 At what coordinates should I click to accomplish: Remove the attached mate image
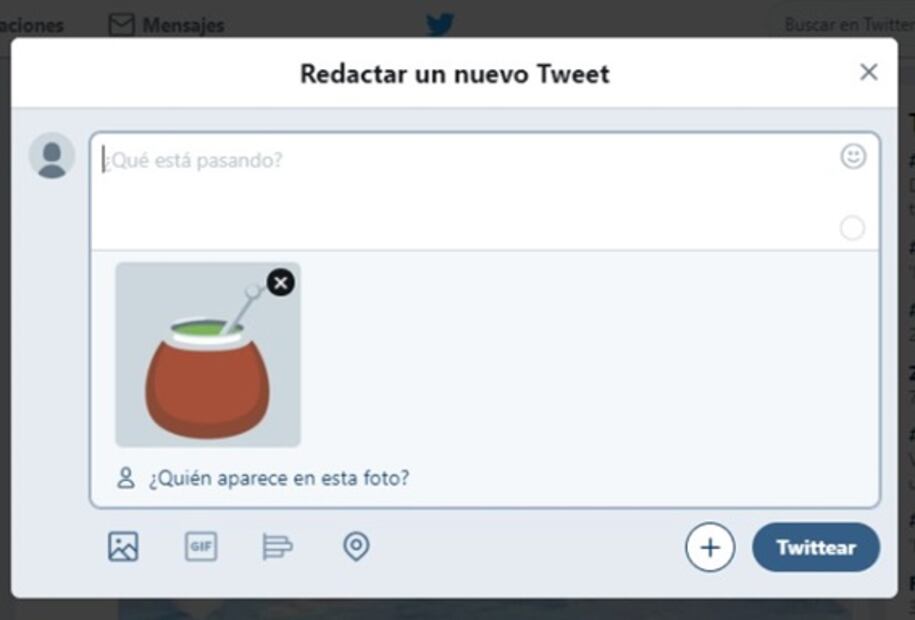coord(281,283)
